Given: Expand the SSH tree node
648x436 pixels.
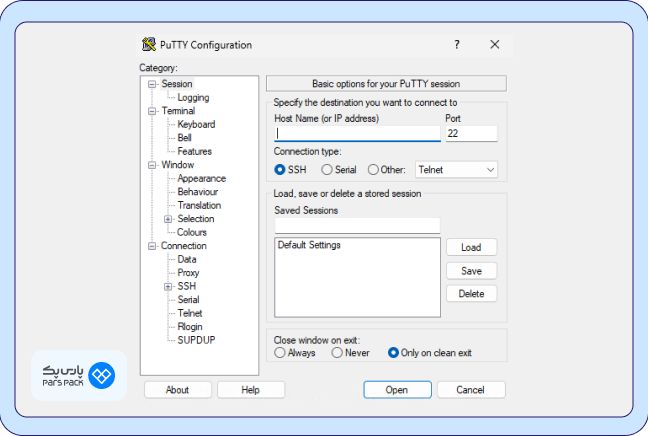Looking at the screenshot, I should (x=168, y=287).
